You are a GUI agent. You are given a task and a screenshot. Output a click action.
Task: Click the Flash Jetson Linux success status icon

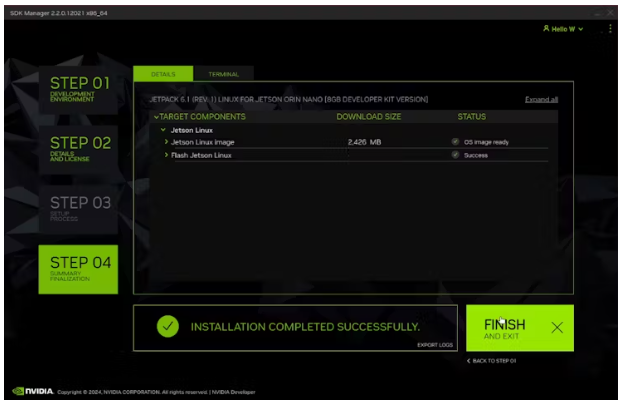(455, 155)
